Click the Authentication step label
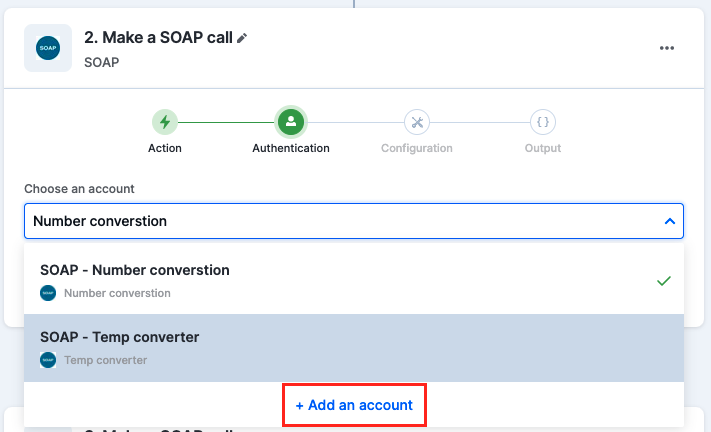This screenshot has height=432, width=711. click(x=291, y=148)
